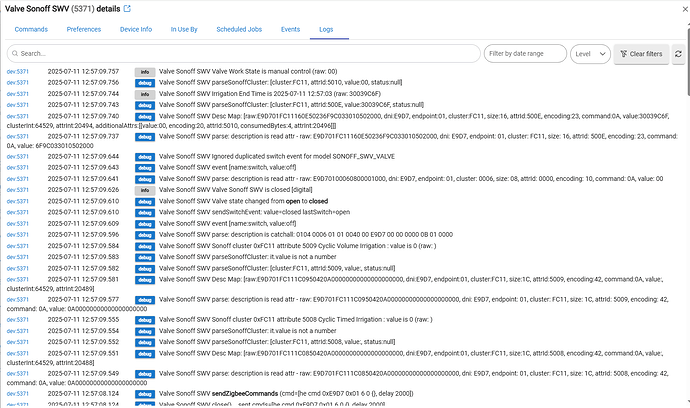Click the Clear filters button
Image resolution: width=690 pixels, height=408 pixels.
pos(641,54)
